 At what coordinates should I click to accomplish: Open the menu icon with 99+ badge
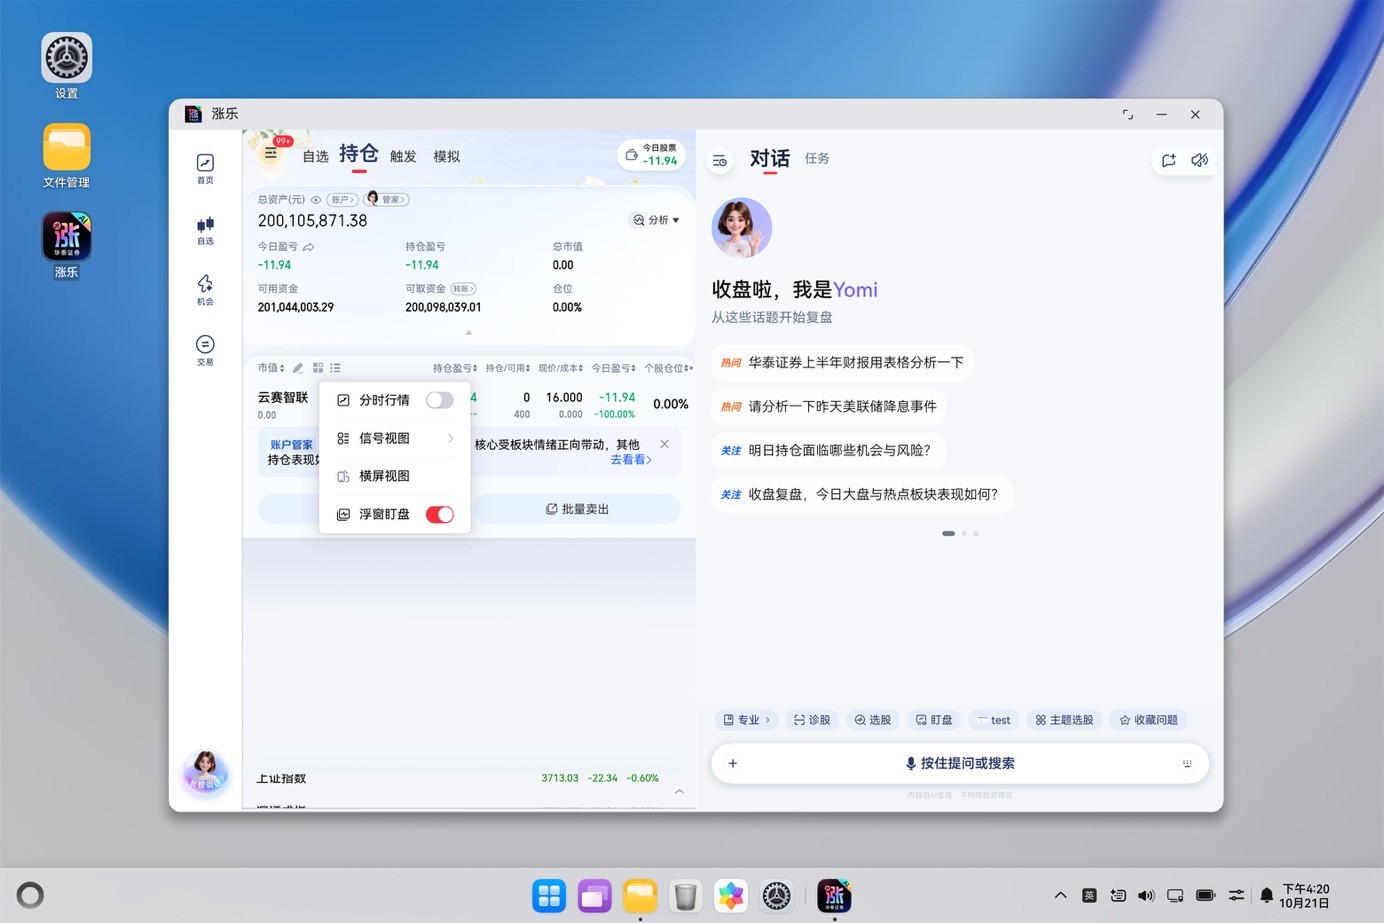(x=271, y=154)
